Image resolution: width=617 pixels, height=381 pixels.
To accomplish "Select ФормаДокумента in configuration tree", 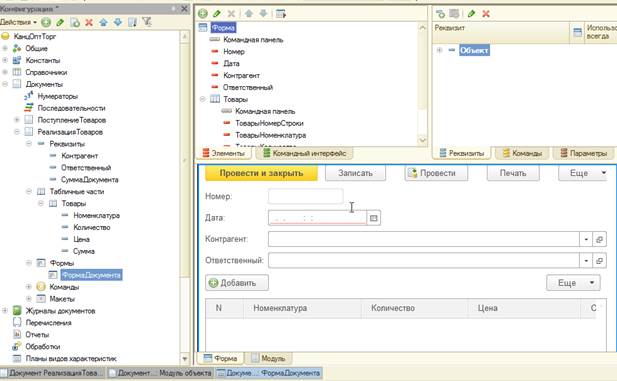I will click(x=91, y=275).
